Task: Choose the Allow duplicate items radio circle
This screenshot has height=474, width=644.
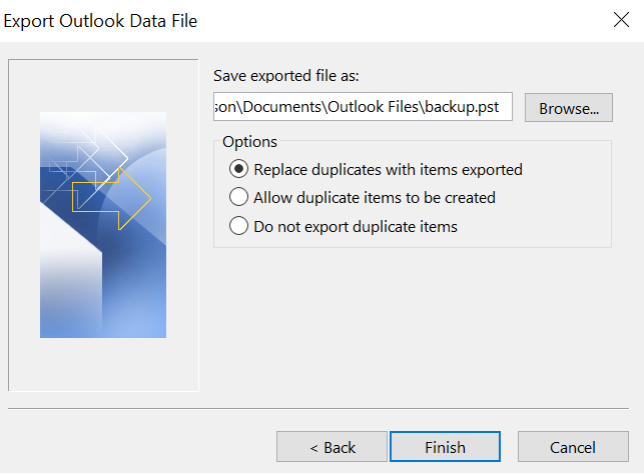Action: [x=239, y=197]
